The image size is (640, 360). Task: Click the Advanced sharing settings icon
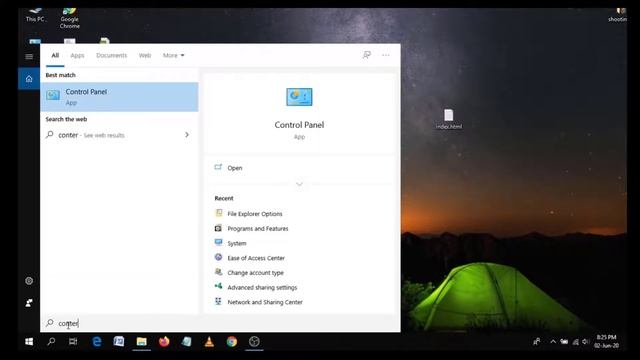coord(219,287)
